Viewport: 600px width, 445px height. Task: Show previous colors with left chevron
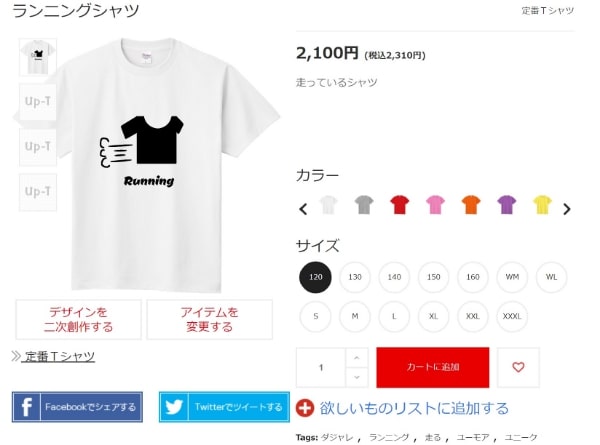[303, 209]
